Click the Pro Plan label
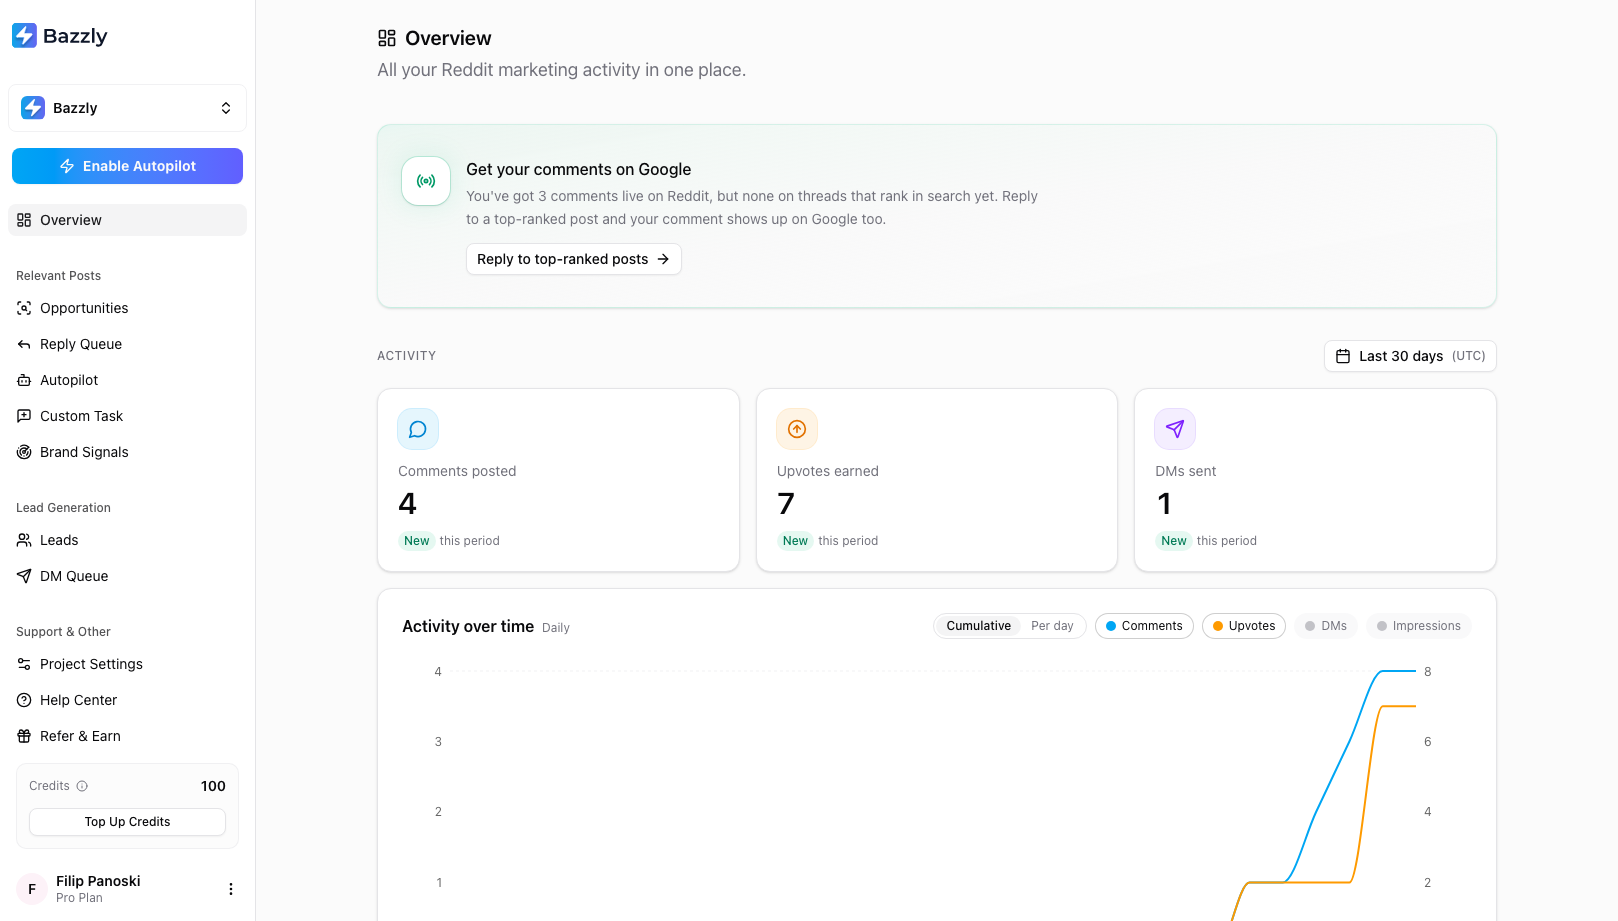Screen dimensions: 1618x921 click(x=79, y=898)
